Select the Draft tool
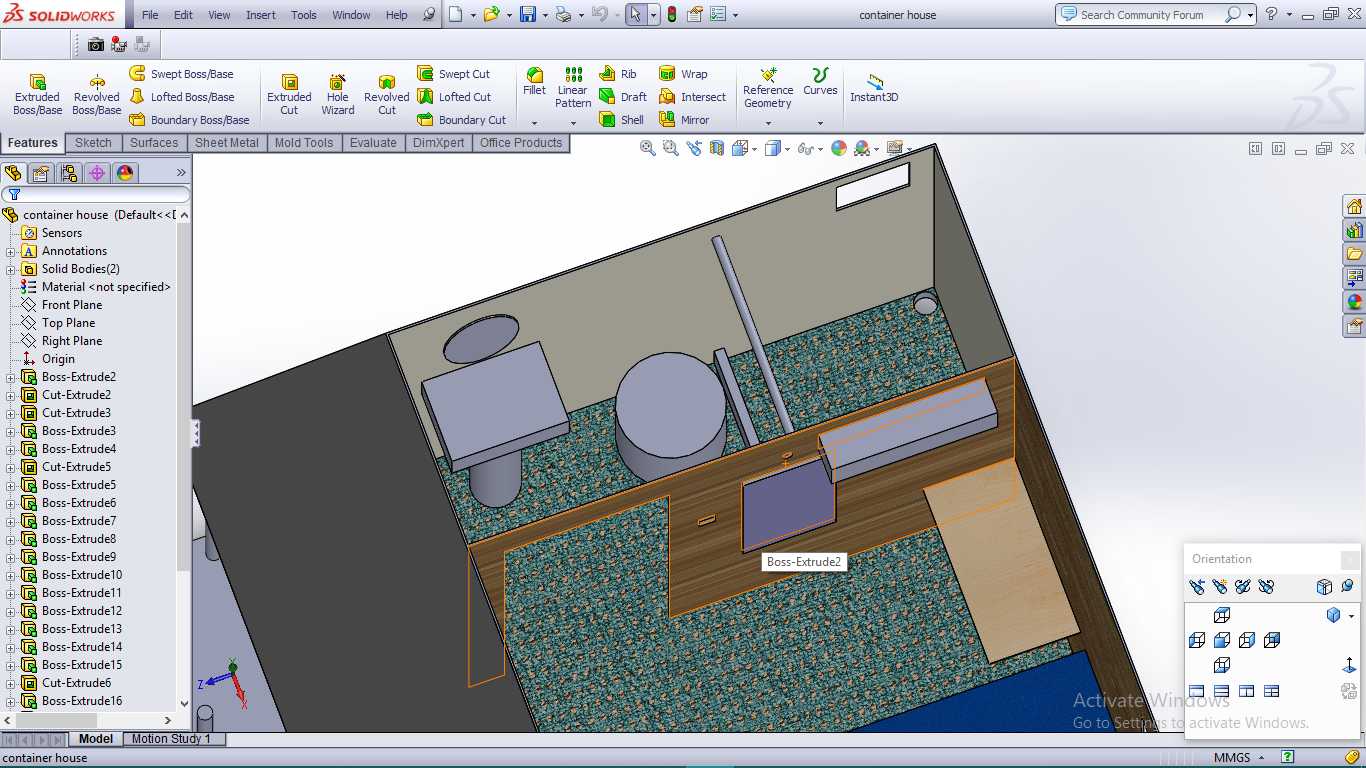Viewport: 1366px width, 768px height. 623,97
